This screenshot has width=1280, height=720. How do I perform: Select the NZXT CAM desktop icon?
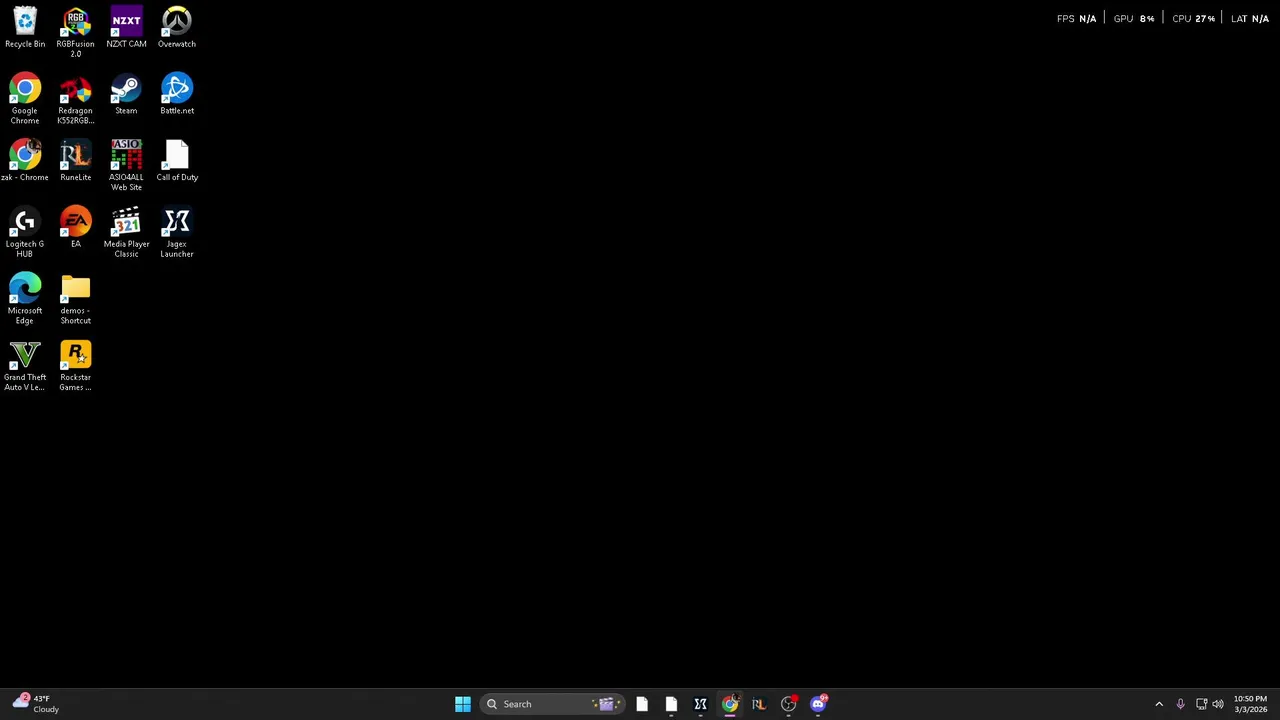point(126,28)
